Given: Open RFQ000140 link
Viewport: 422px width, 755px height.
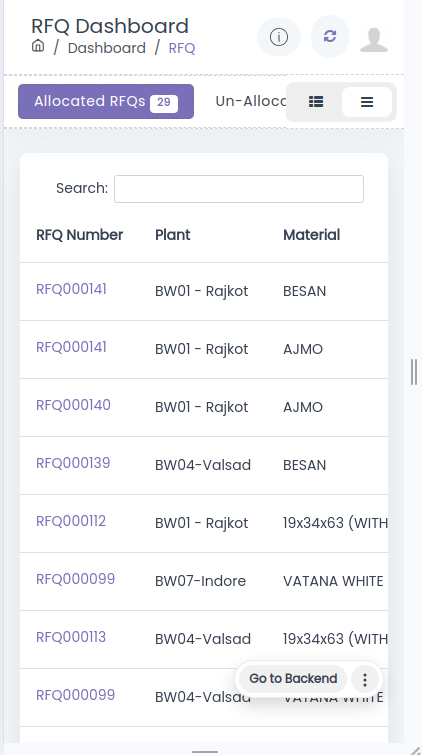Looking at the screenshot, I should [x=73, y=405].
